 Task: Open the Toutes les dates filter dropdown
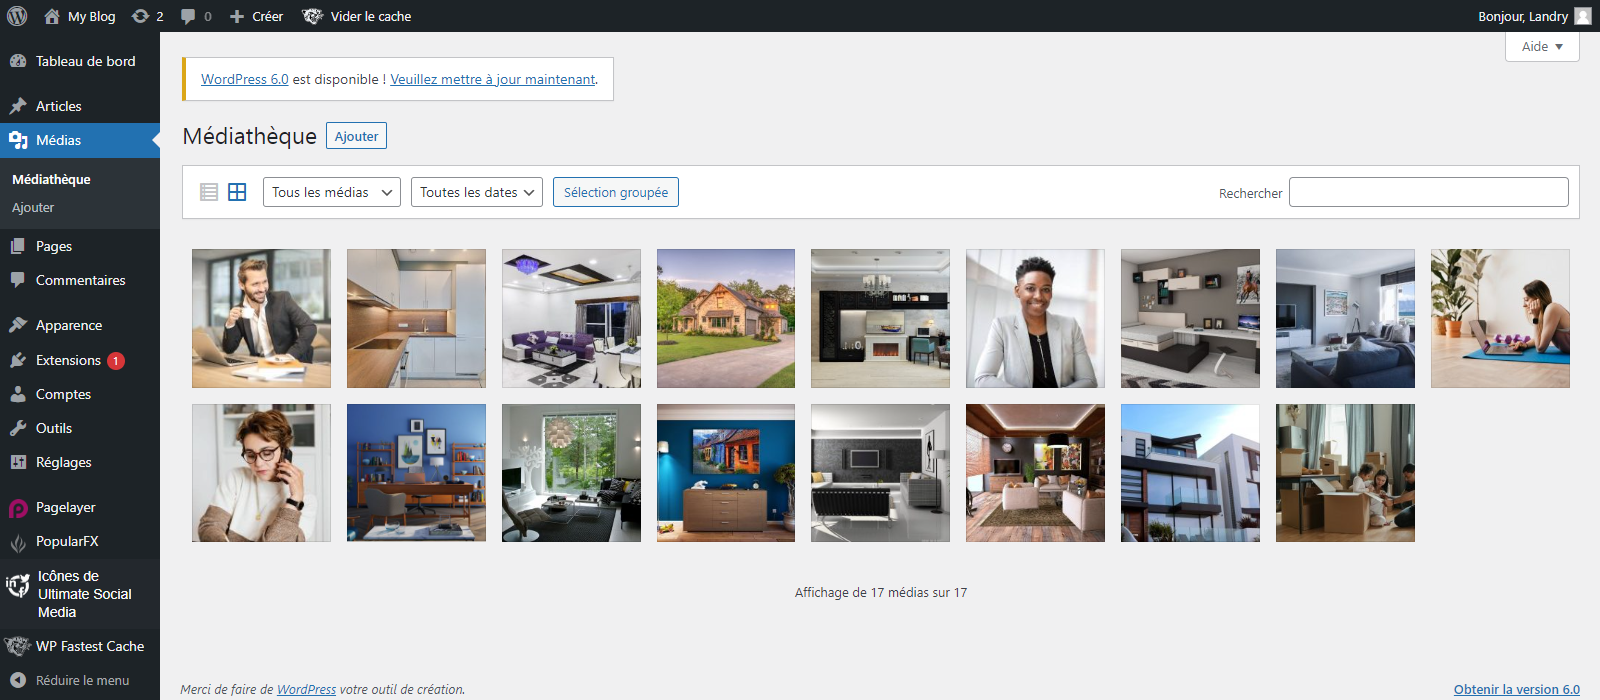477,192
